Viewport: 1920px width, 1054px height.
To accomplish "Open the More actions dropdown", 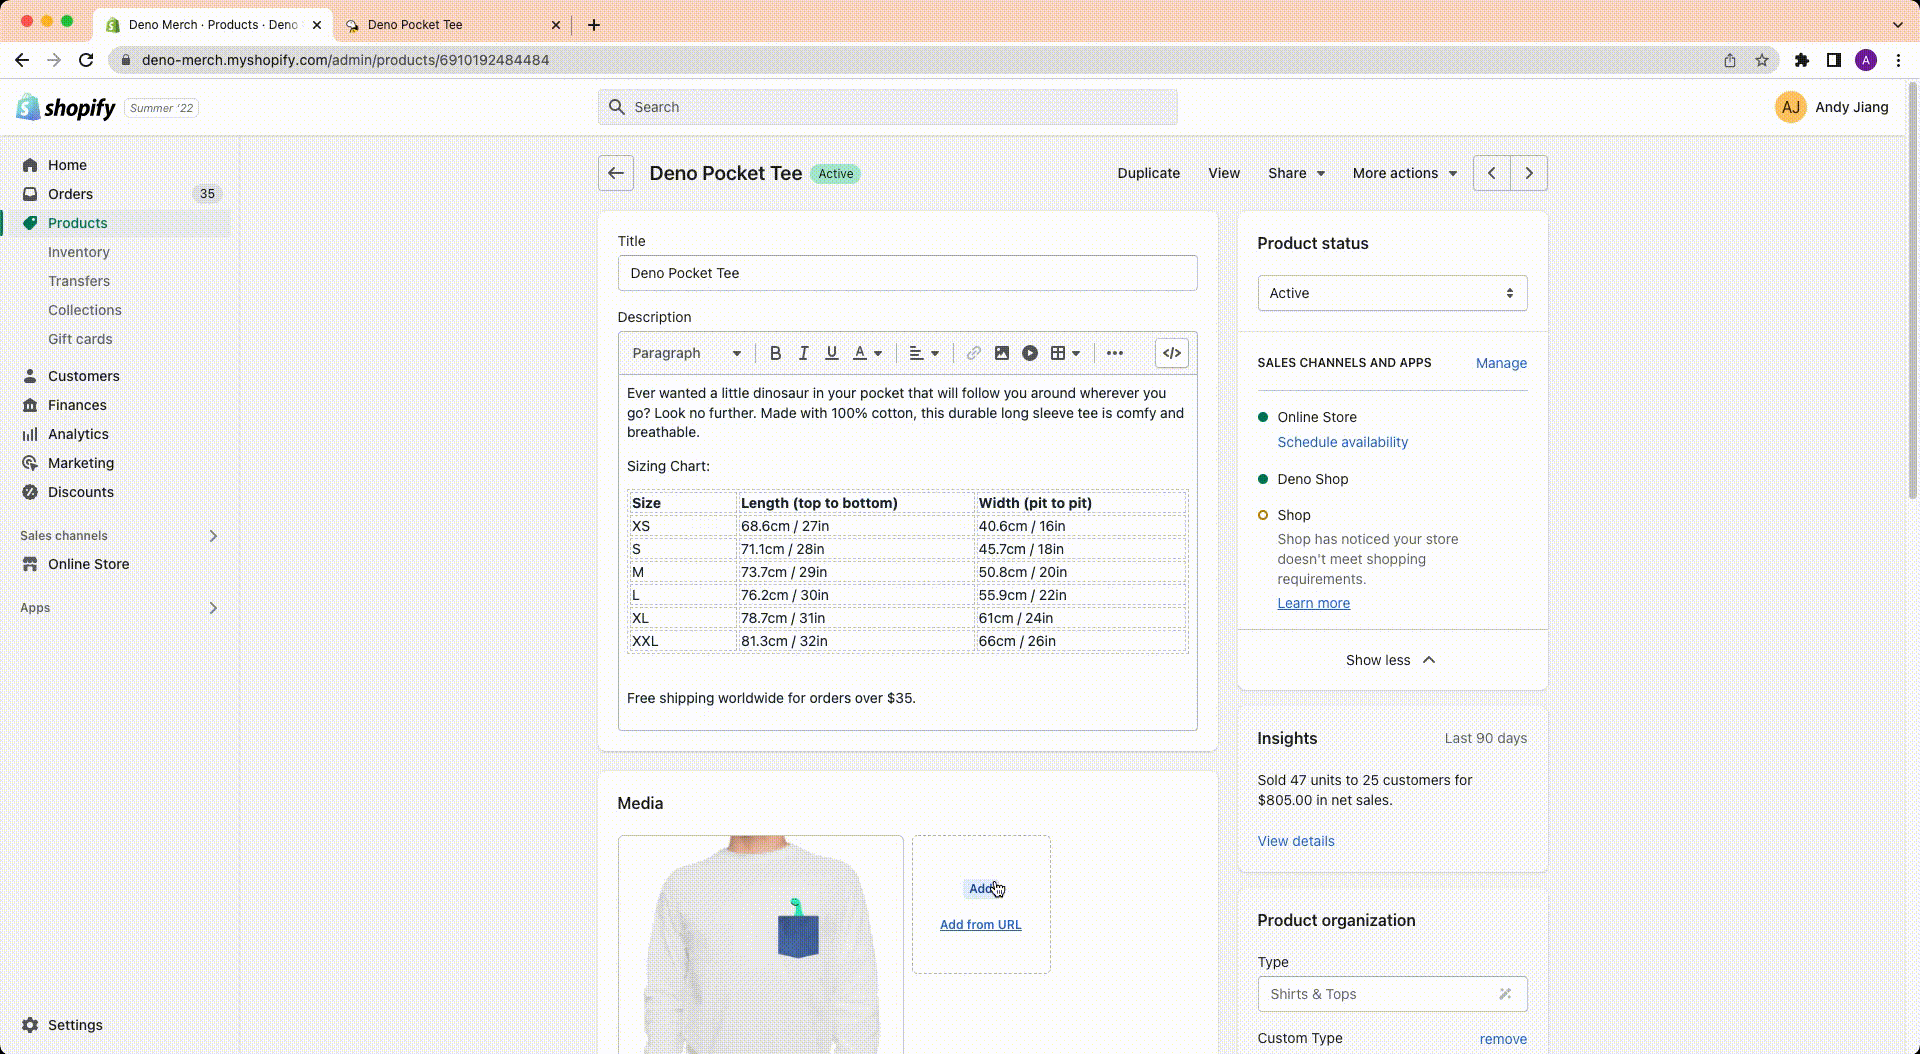I will coord(1404,173).
